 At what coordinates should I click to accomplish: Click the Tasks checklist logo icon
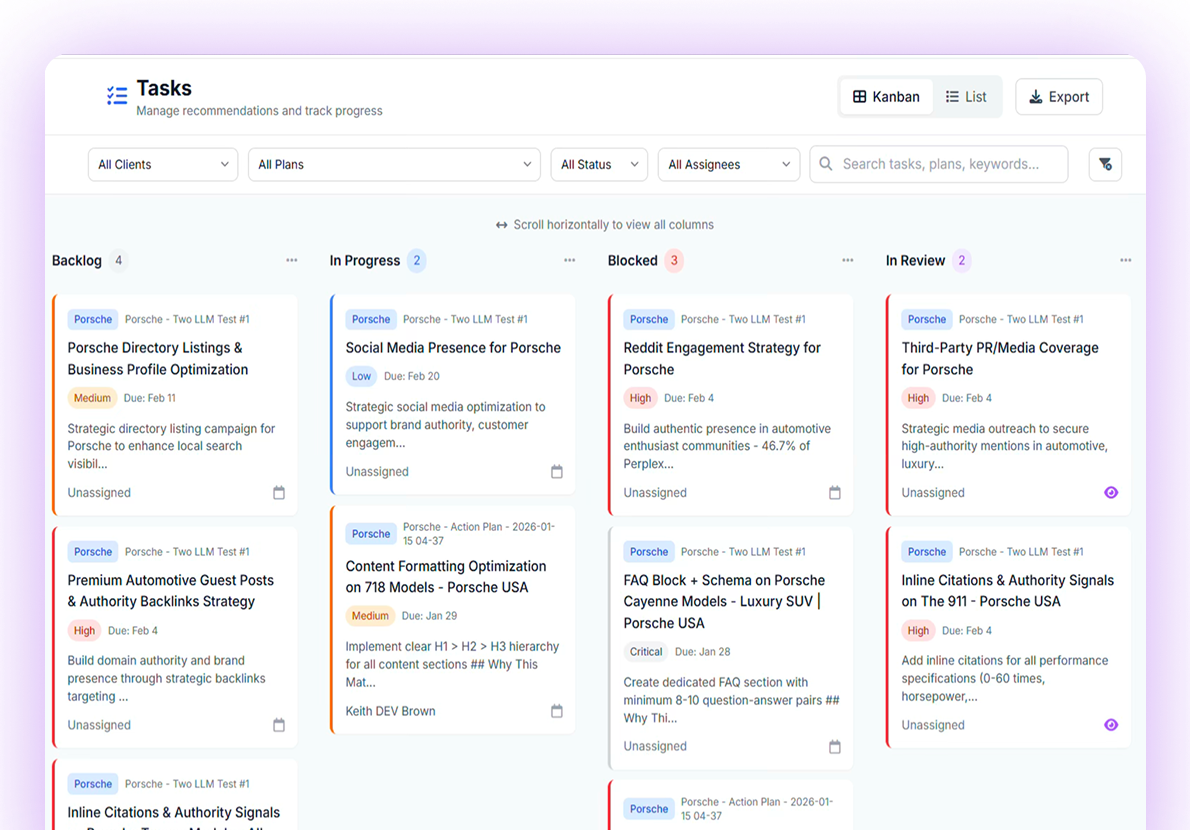click(x=117, y=95)
